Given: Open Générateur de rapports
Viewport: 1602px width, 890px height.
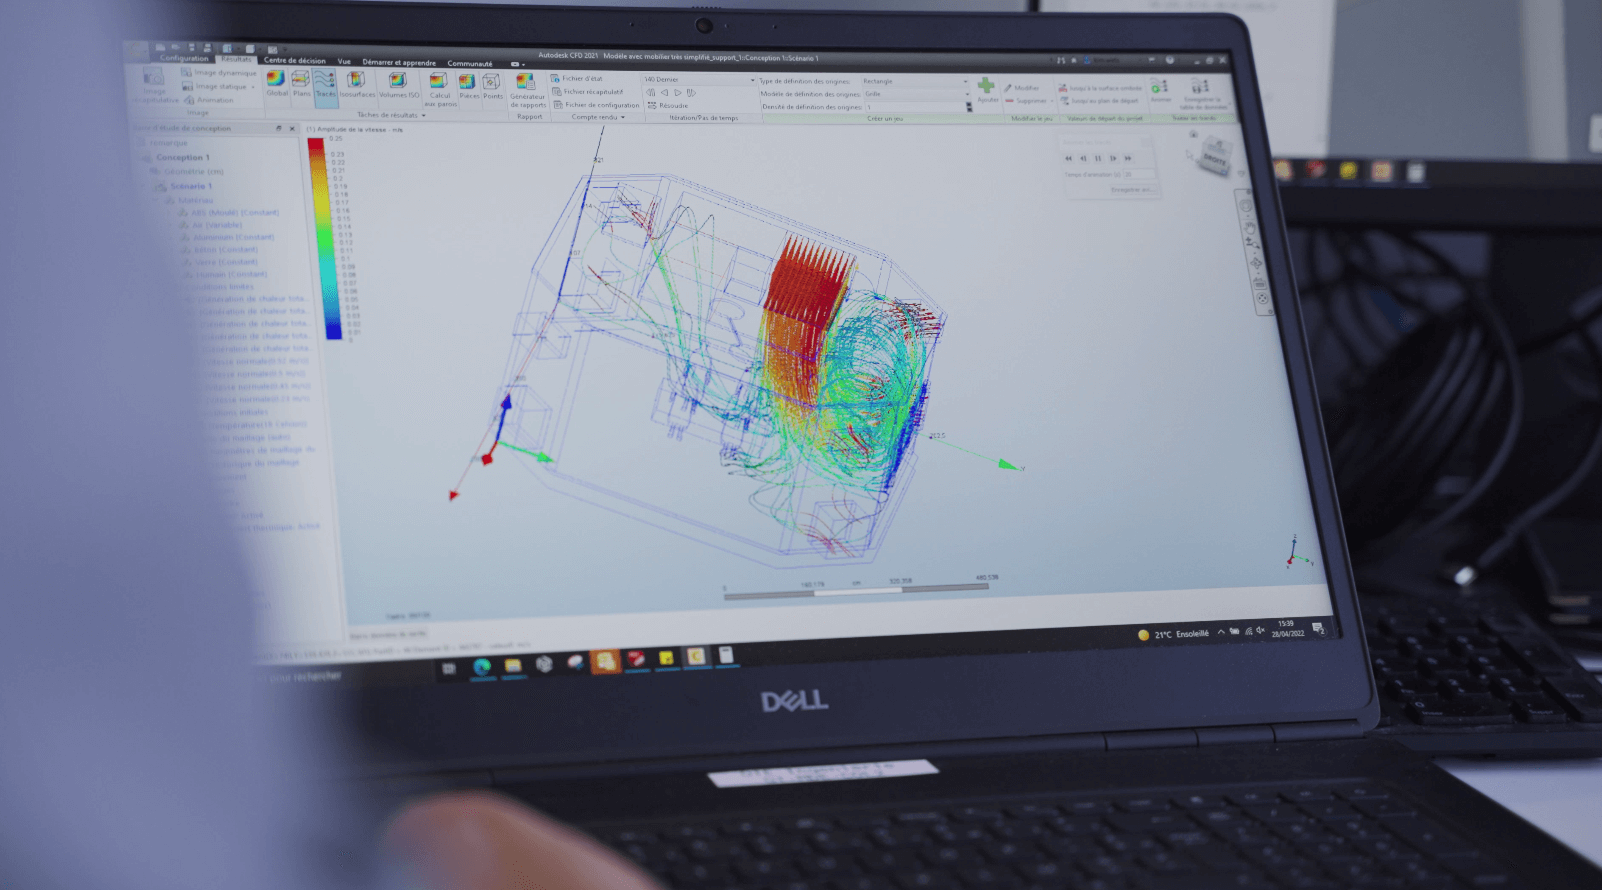Looking at the screenshot, I should click(x=527, y=91).
